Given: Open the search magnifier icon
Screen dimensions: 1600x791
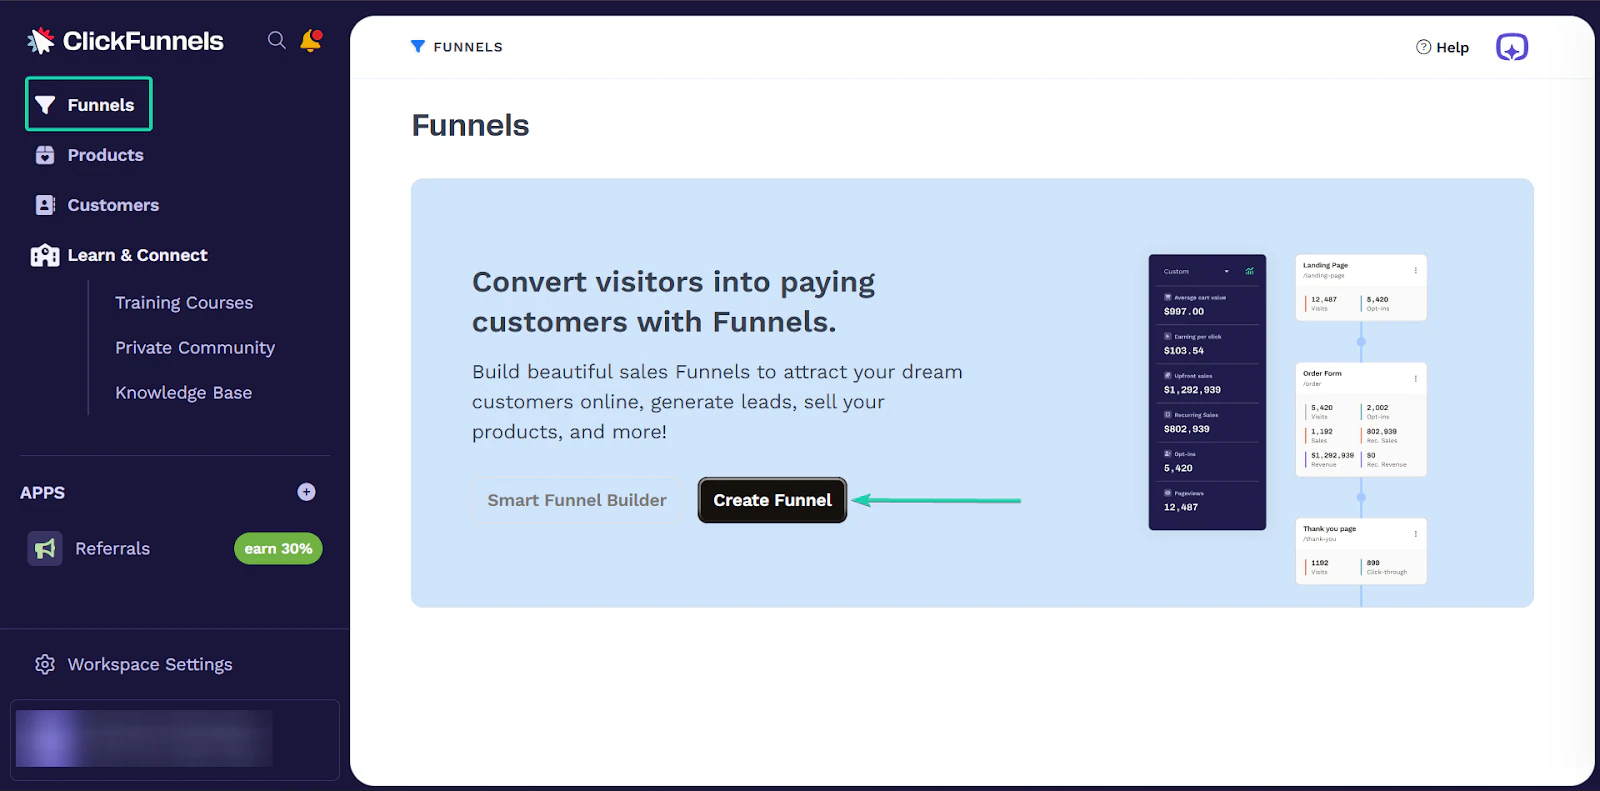Looking at the screenshot, I should tap(277, 40).
